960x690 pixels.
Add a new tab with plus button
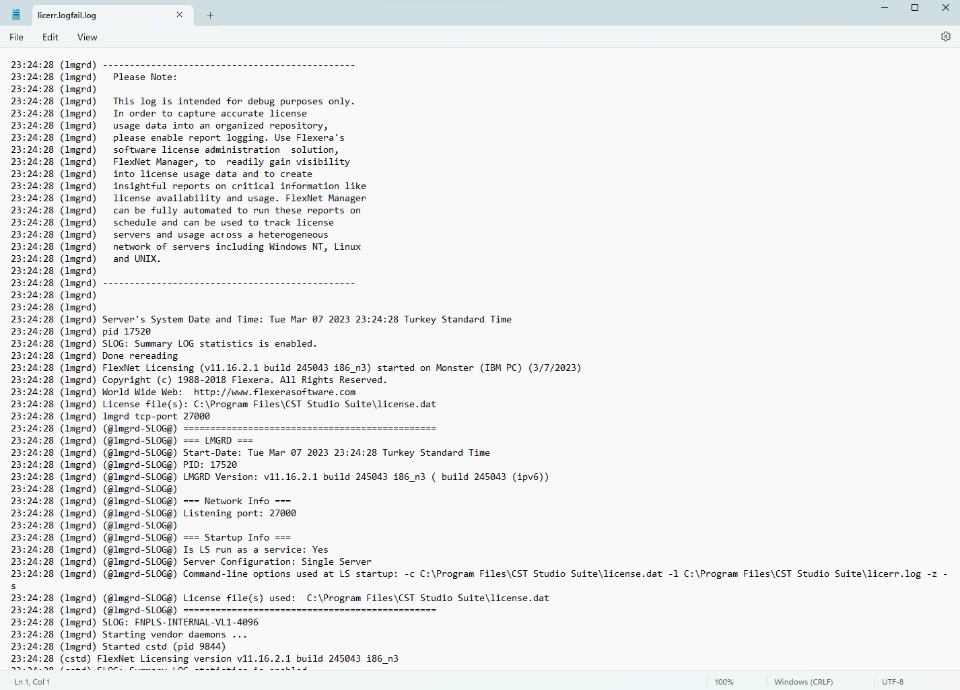210,15
